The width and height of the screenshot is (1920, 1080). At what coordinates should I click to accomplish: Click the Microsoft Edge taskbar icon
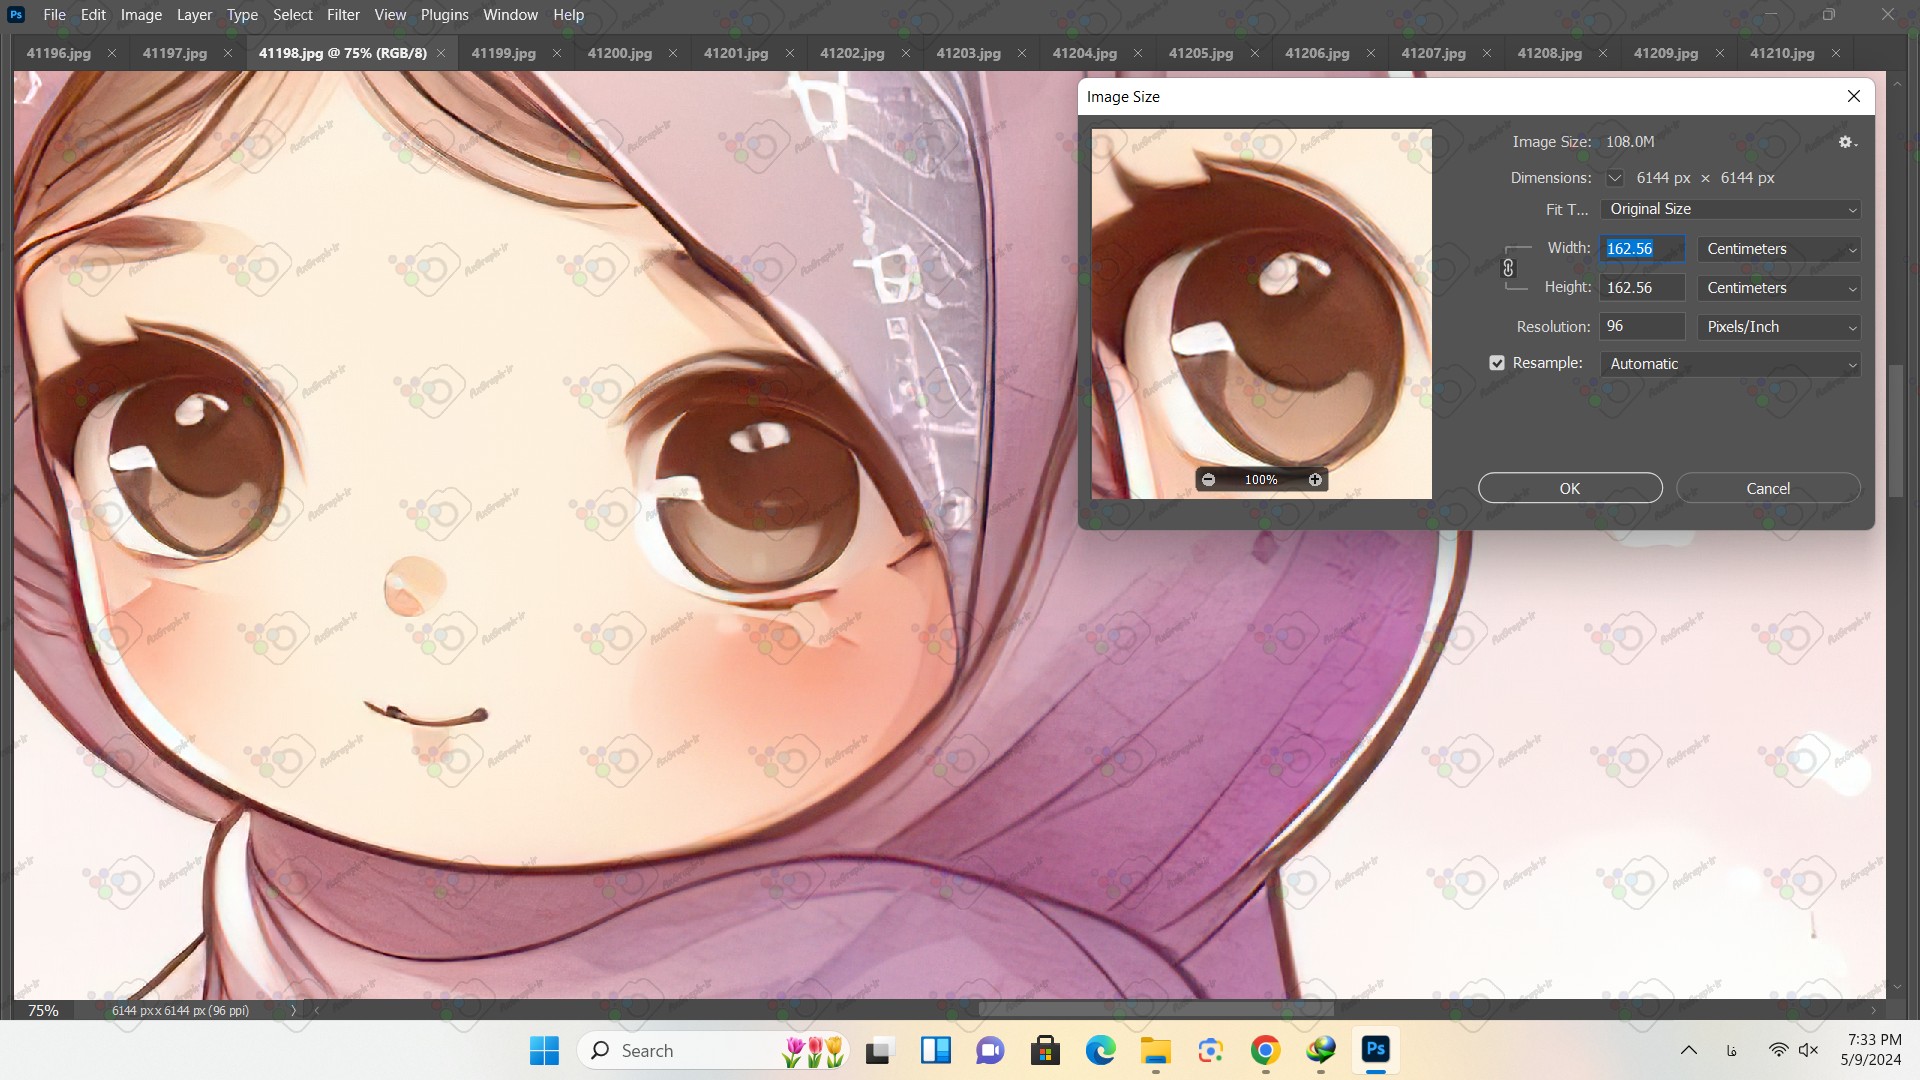1100,1050
